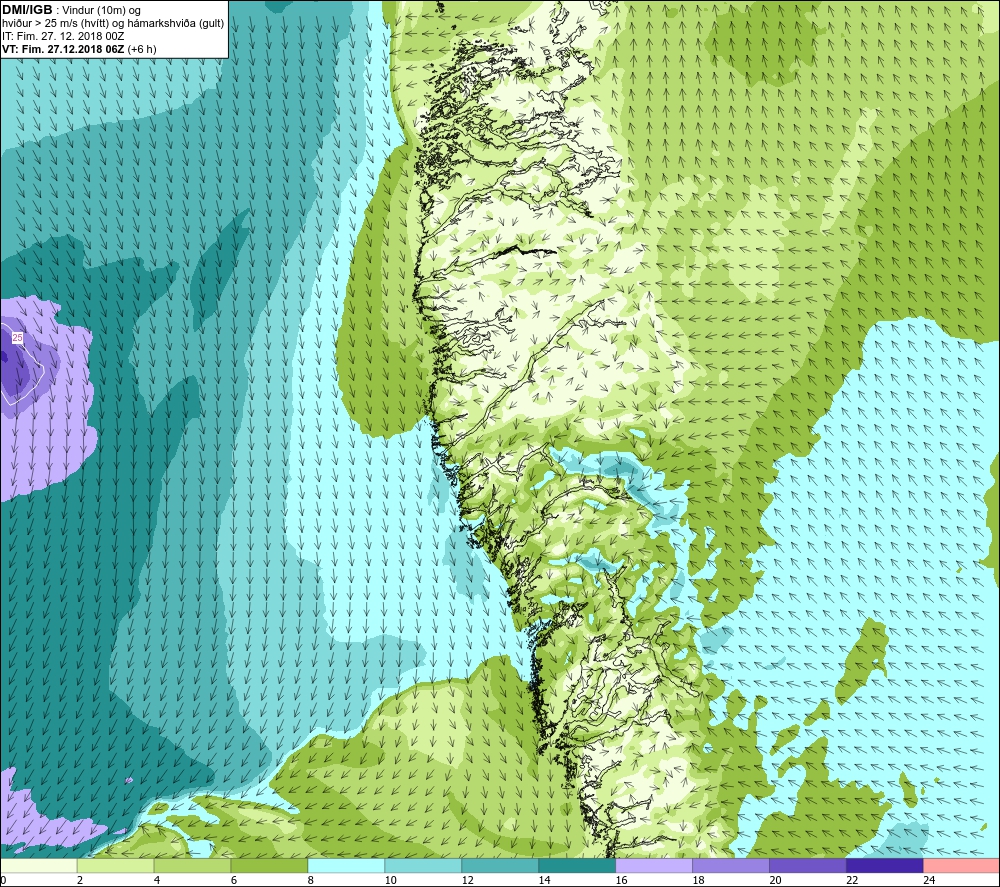The height and width of the screenshot is (887, 1000).
Task: Click the 14–16 m/s dark teal legend swatch
Action: point(577,865)
